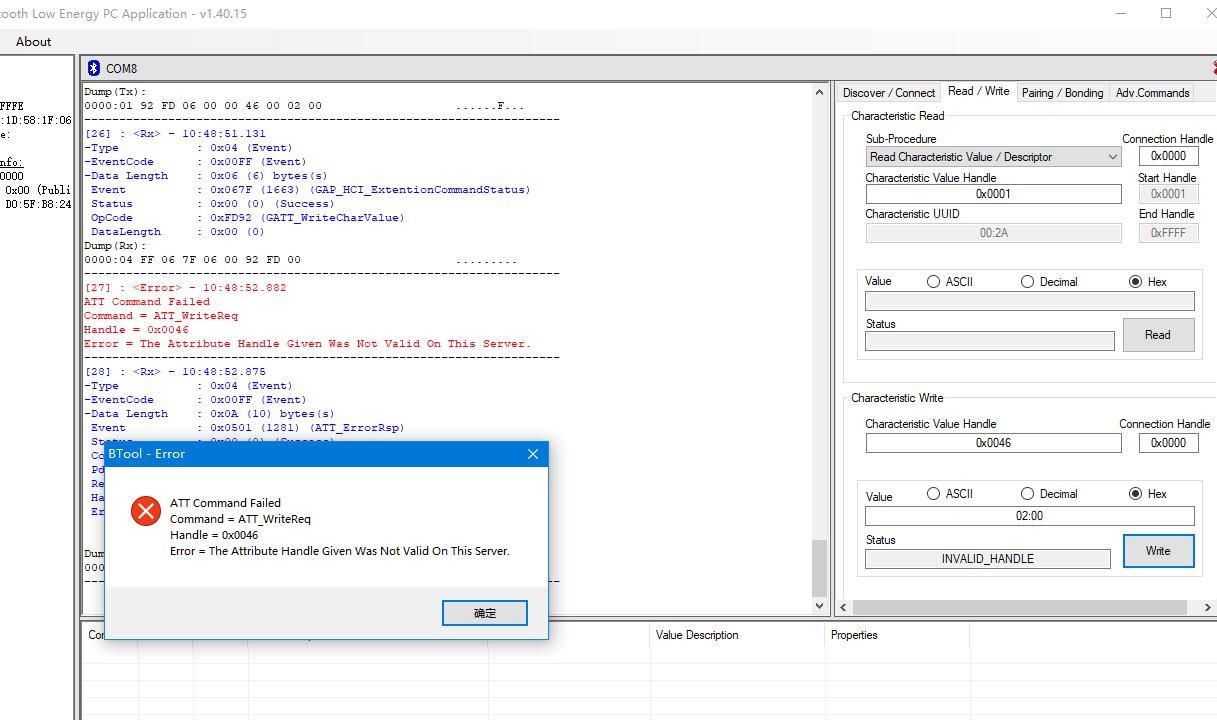Image resolution: width=1217 pixels, height=720 pixels.
Task: Click the Read button
Action: tap(1158, 335)
